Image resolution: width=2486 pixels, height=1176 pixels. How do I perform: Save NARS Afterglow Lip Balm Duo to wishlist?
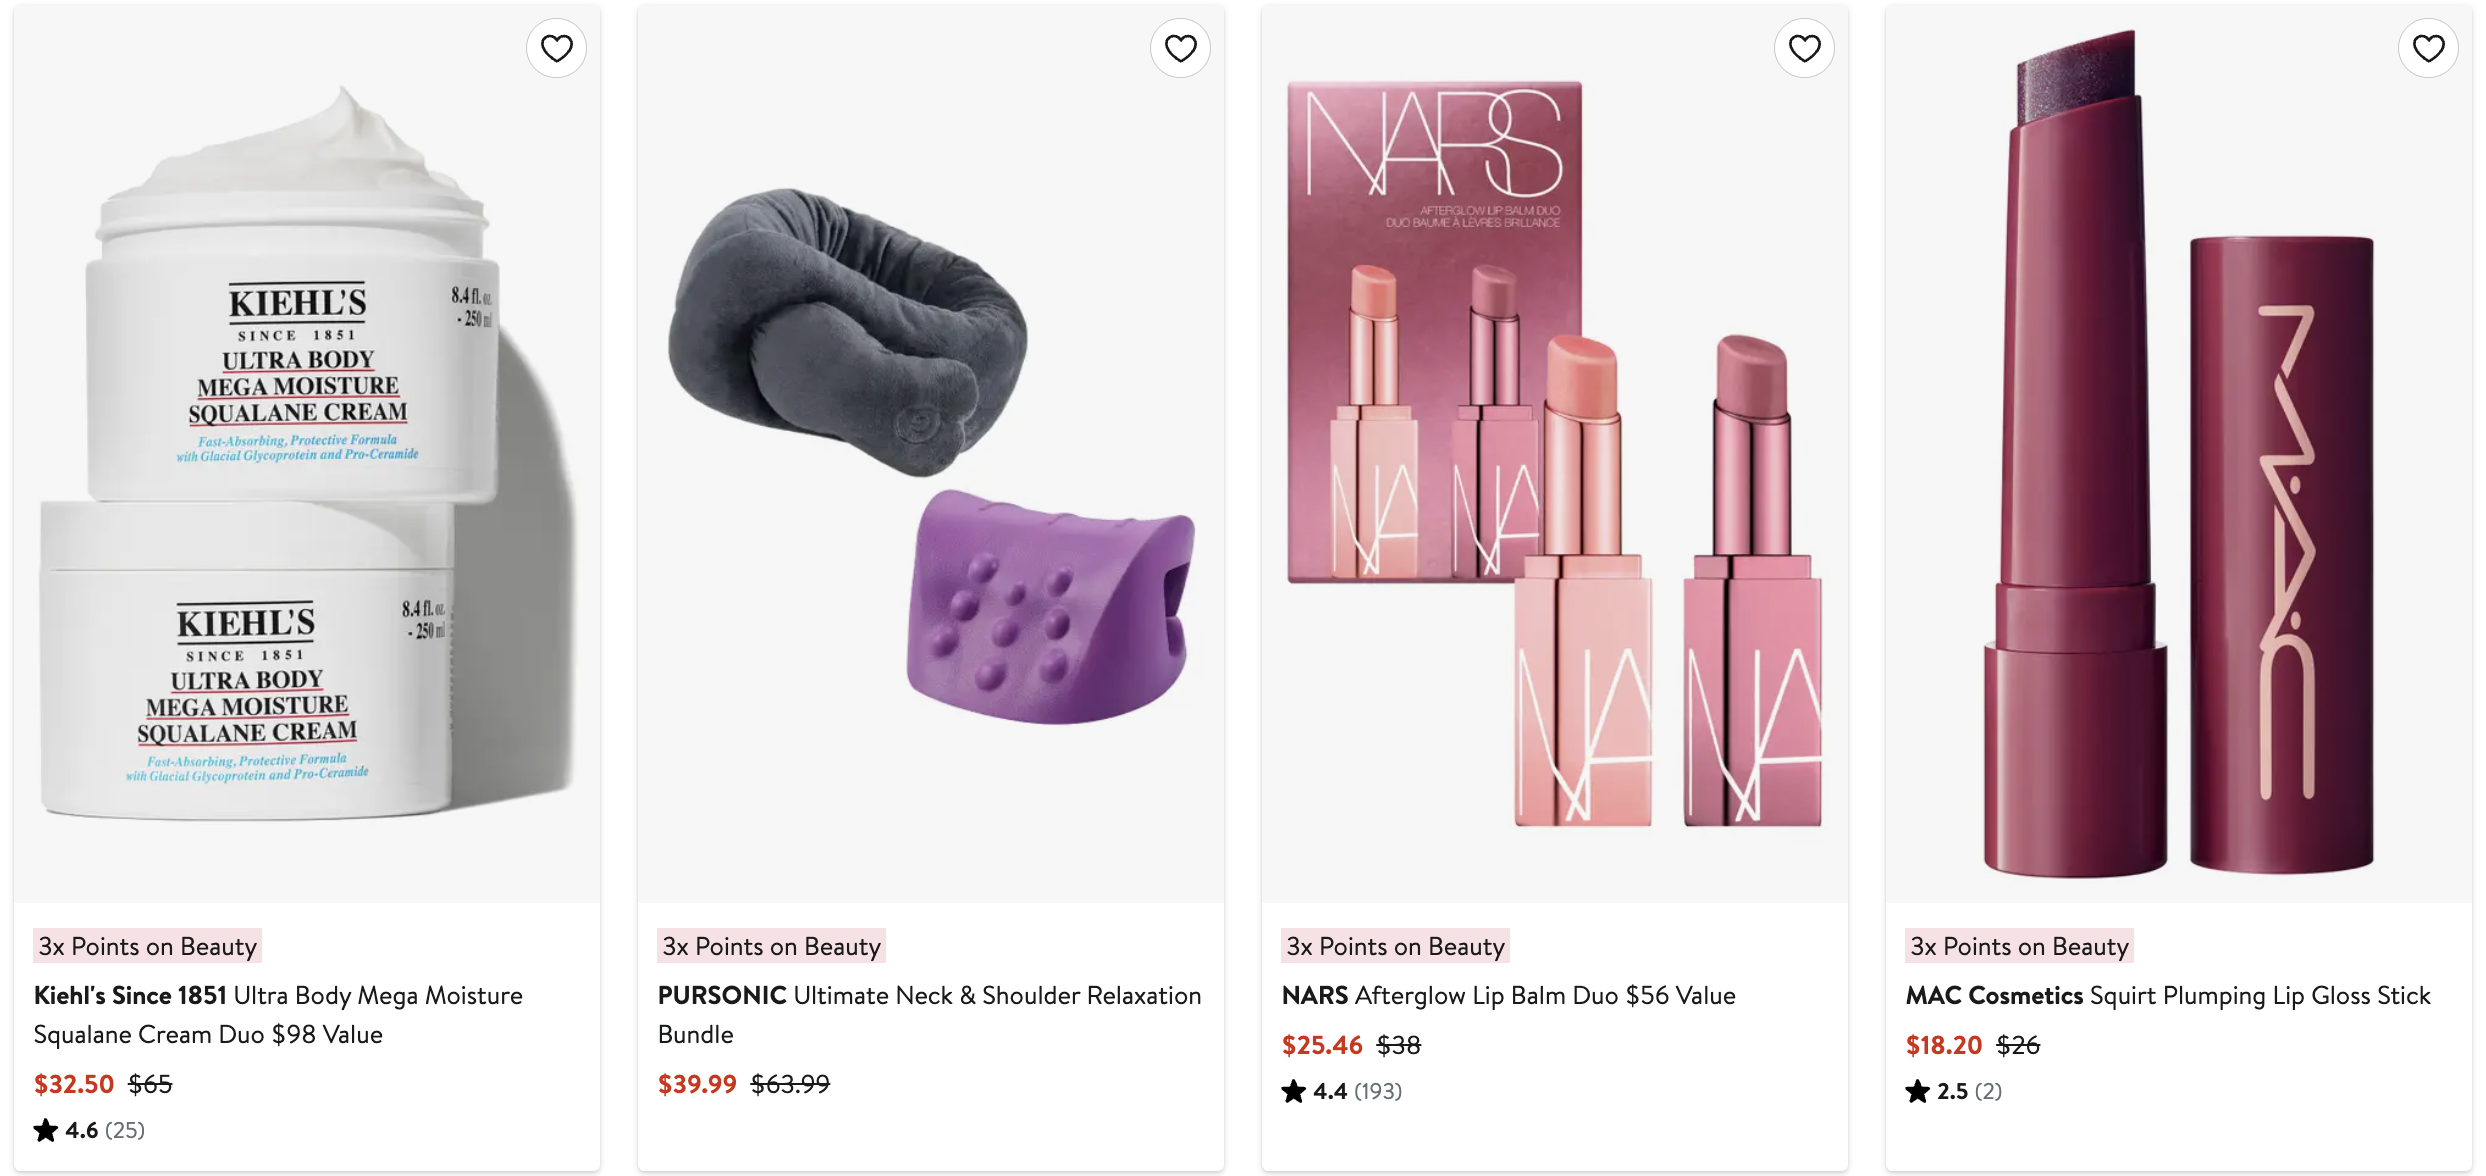coord(1804,48)
